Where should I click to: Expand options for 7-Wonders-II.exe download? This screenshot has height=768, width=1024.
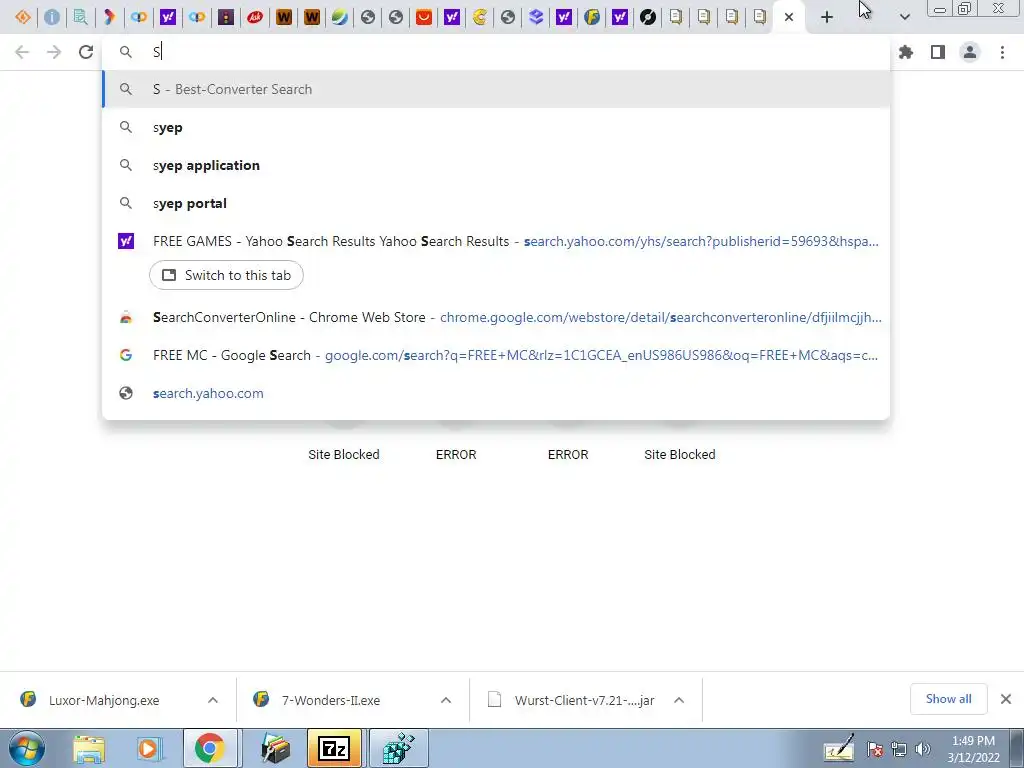point(446,700)
